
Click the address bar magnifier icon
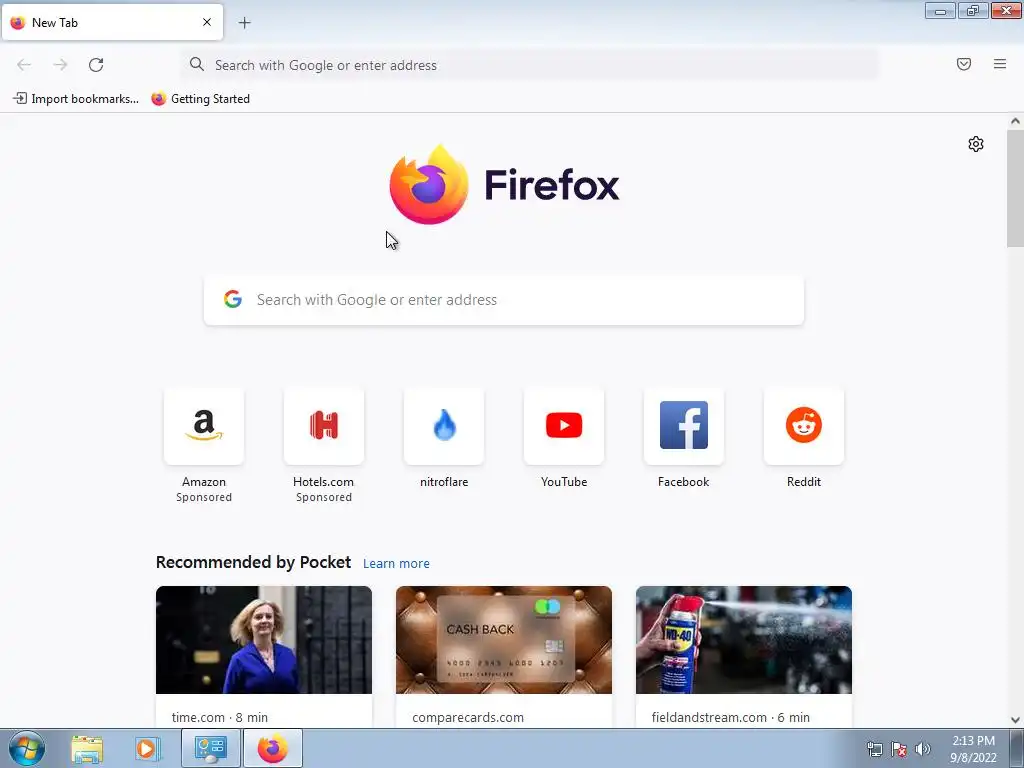coord(197,64)
